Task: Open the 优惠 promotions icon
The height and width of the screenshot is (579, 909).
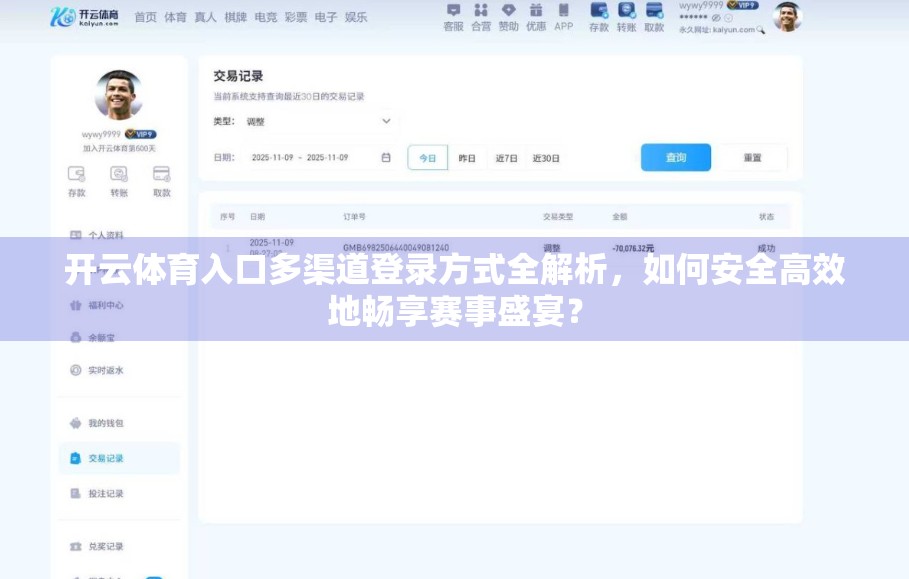Action: click(x=536, y=15)
